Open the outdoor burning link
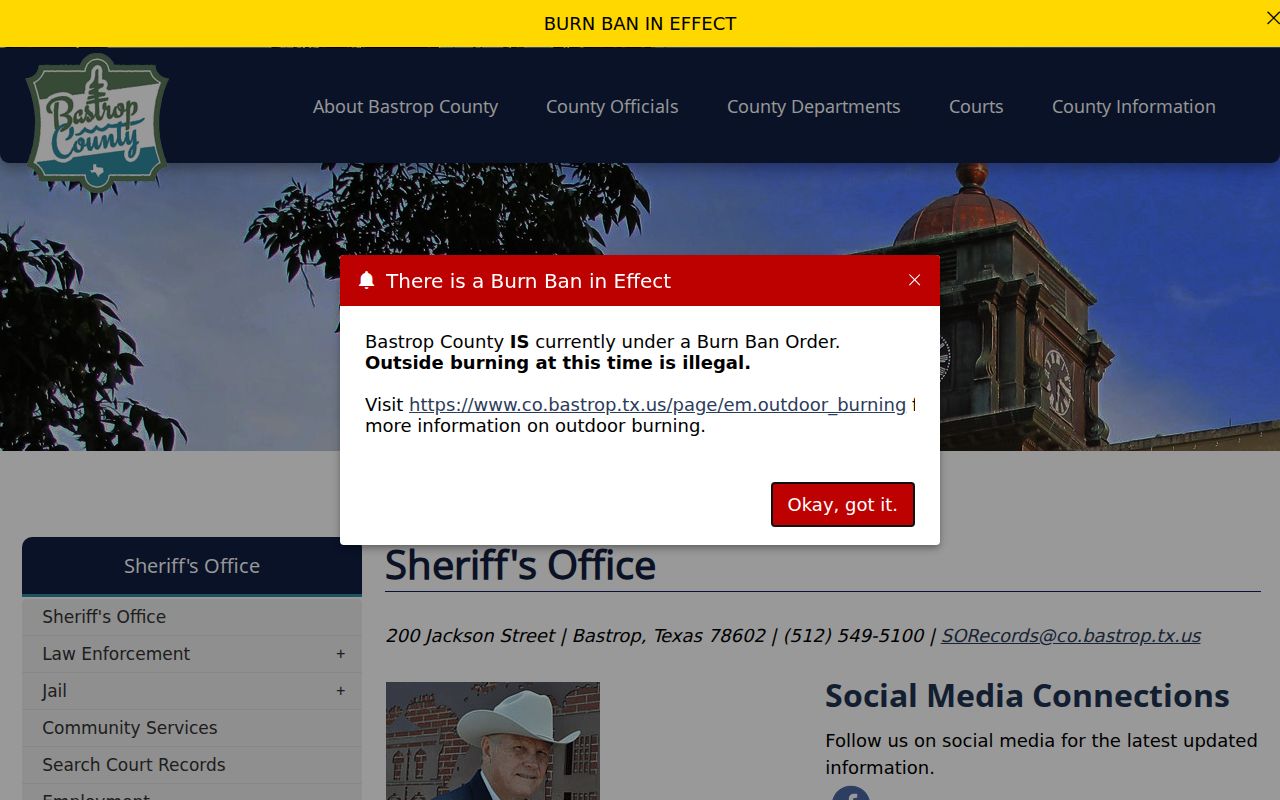Screen dimensions: 1280x800 coord(657,405)
